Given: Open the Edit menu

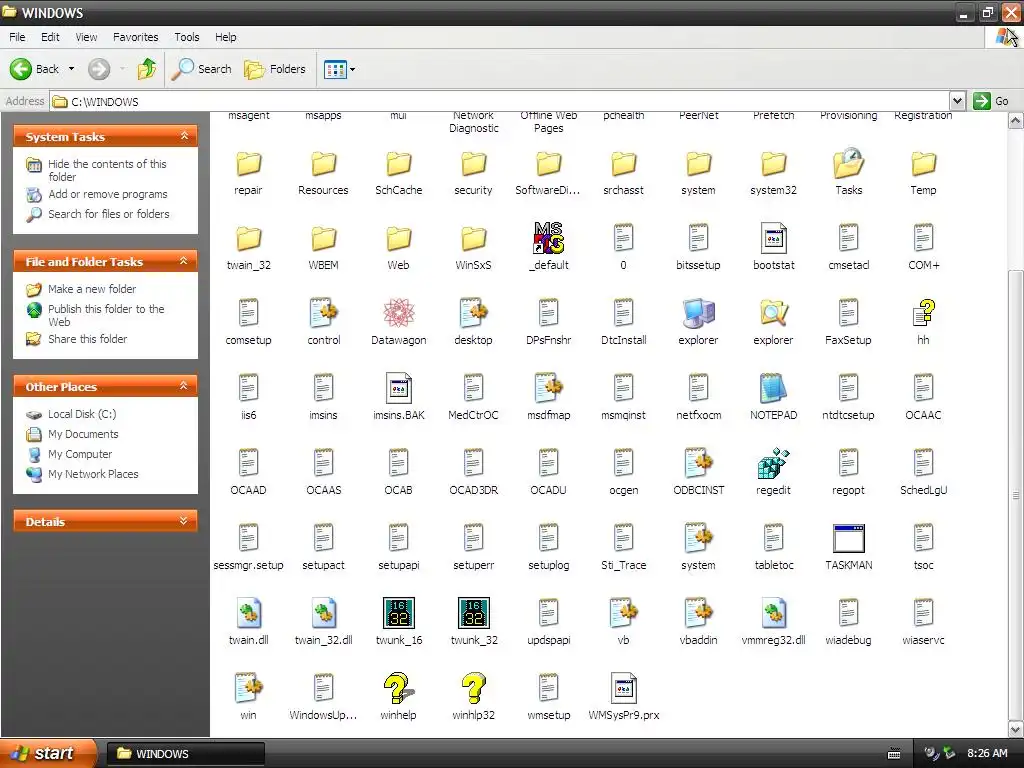Looking at the screenshot, I should [50, 37].
